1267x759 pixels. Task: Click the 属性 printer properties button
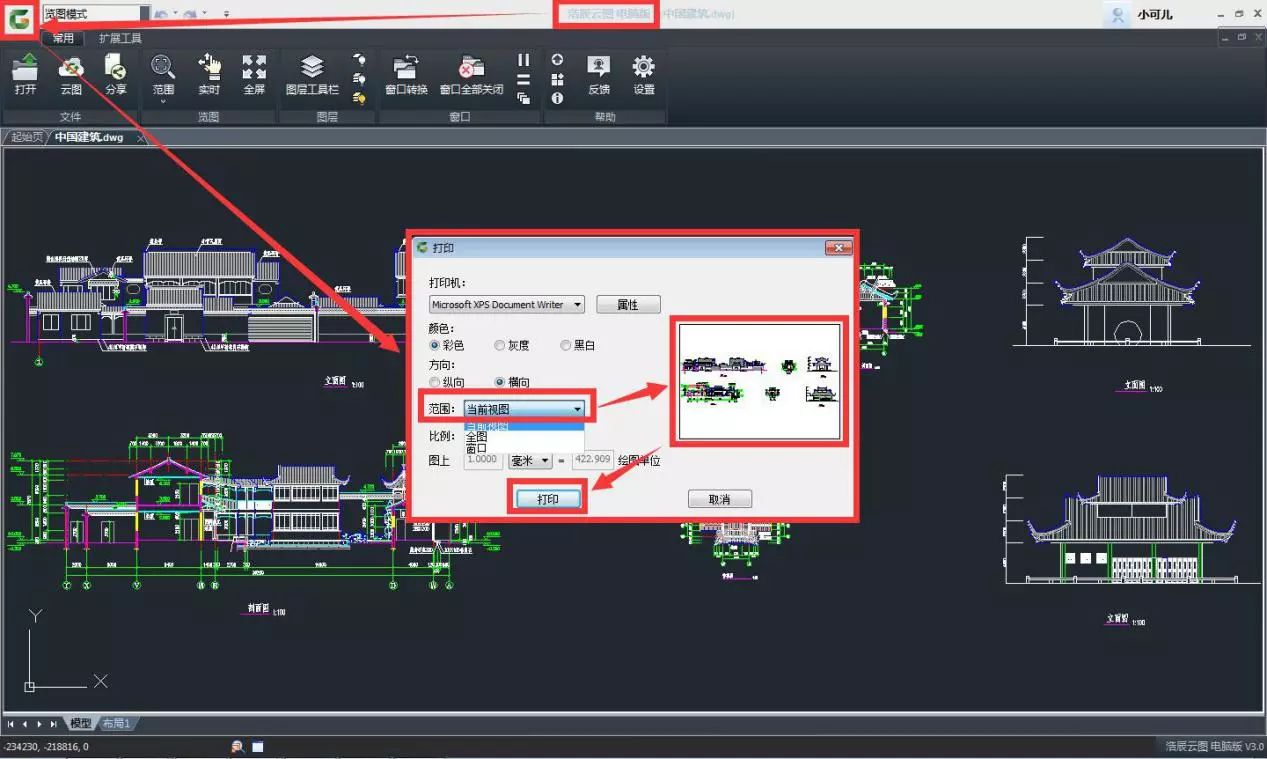(x=628, y=304)
